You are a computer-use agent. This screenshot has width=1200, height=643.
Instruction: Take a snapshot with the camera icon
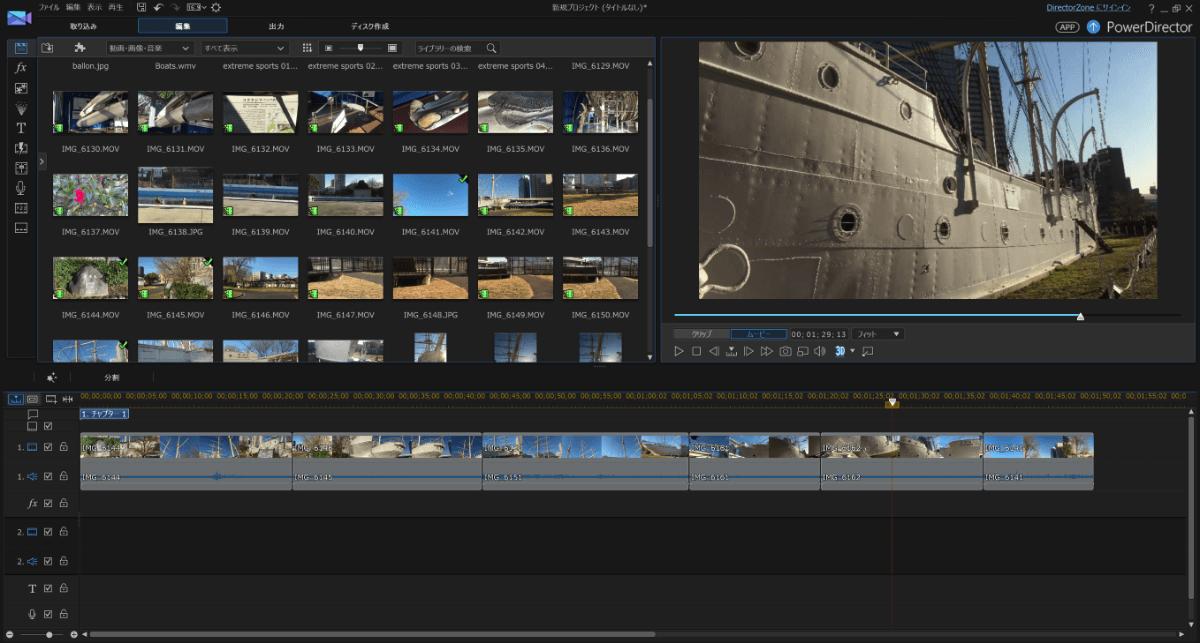click(786, 351)
